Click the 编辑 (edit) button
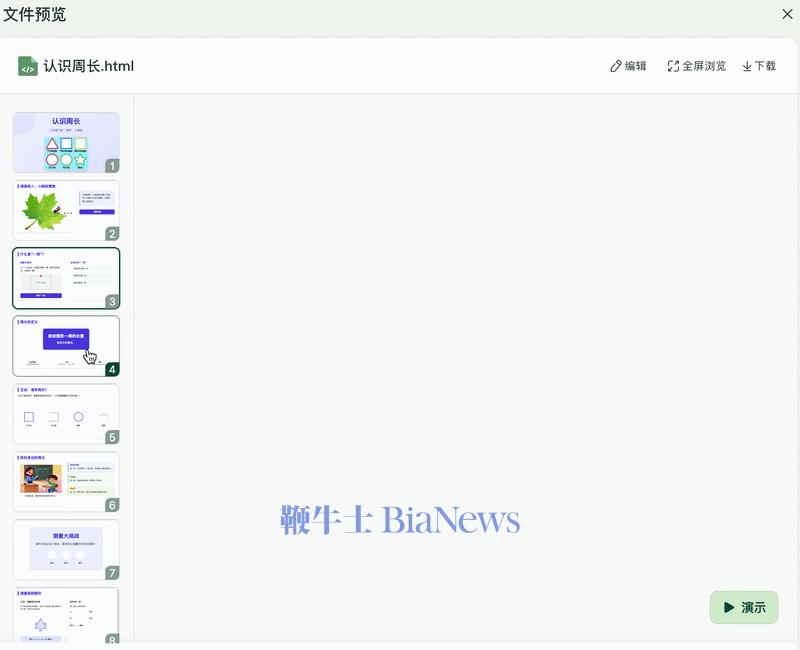Image resolution: width=800 pixels, height=650 pixels. pos(628,66)
